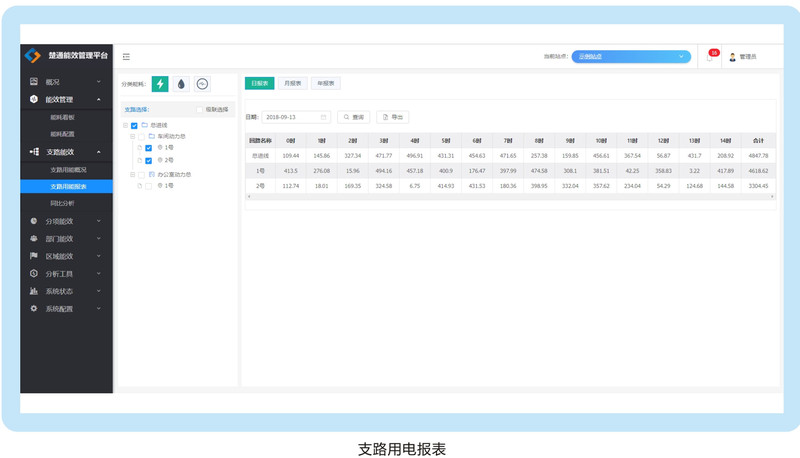Image resolution: width=800 pixels, height=458 pixels.
Task: Select the electricity (lightning bolt) energy type
Action: coord(160,84)
